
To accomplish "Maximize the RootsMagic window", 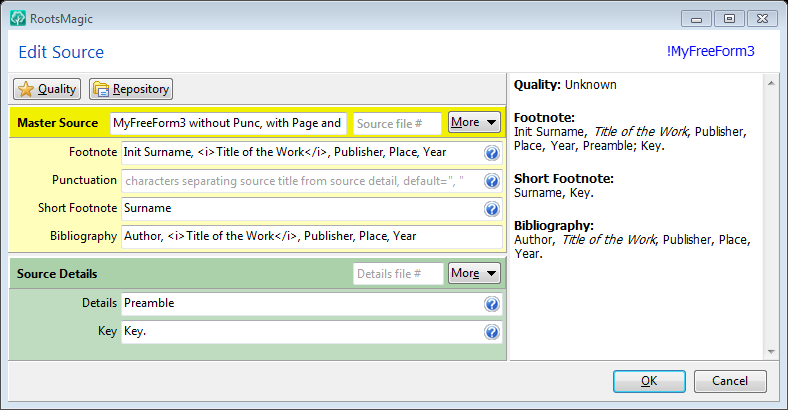I will pyautogui.click(x=729, y=19).
